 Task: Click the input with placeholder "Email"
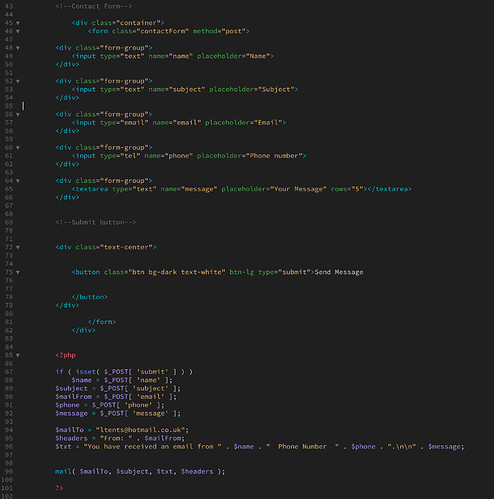coord(179,122)
